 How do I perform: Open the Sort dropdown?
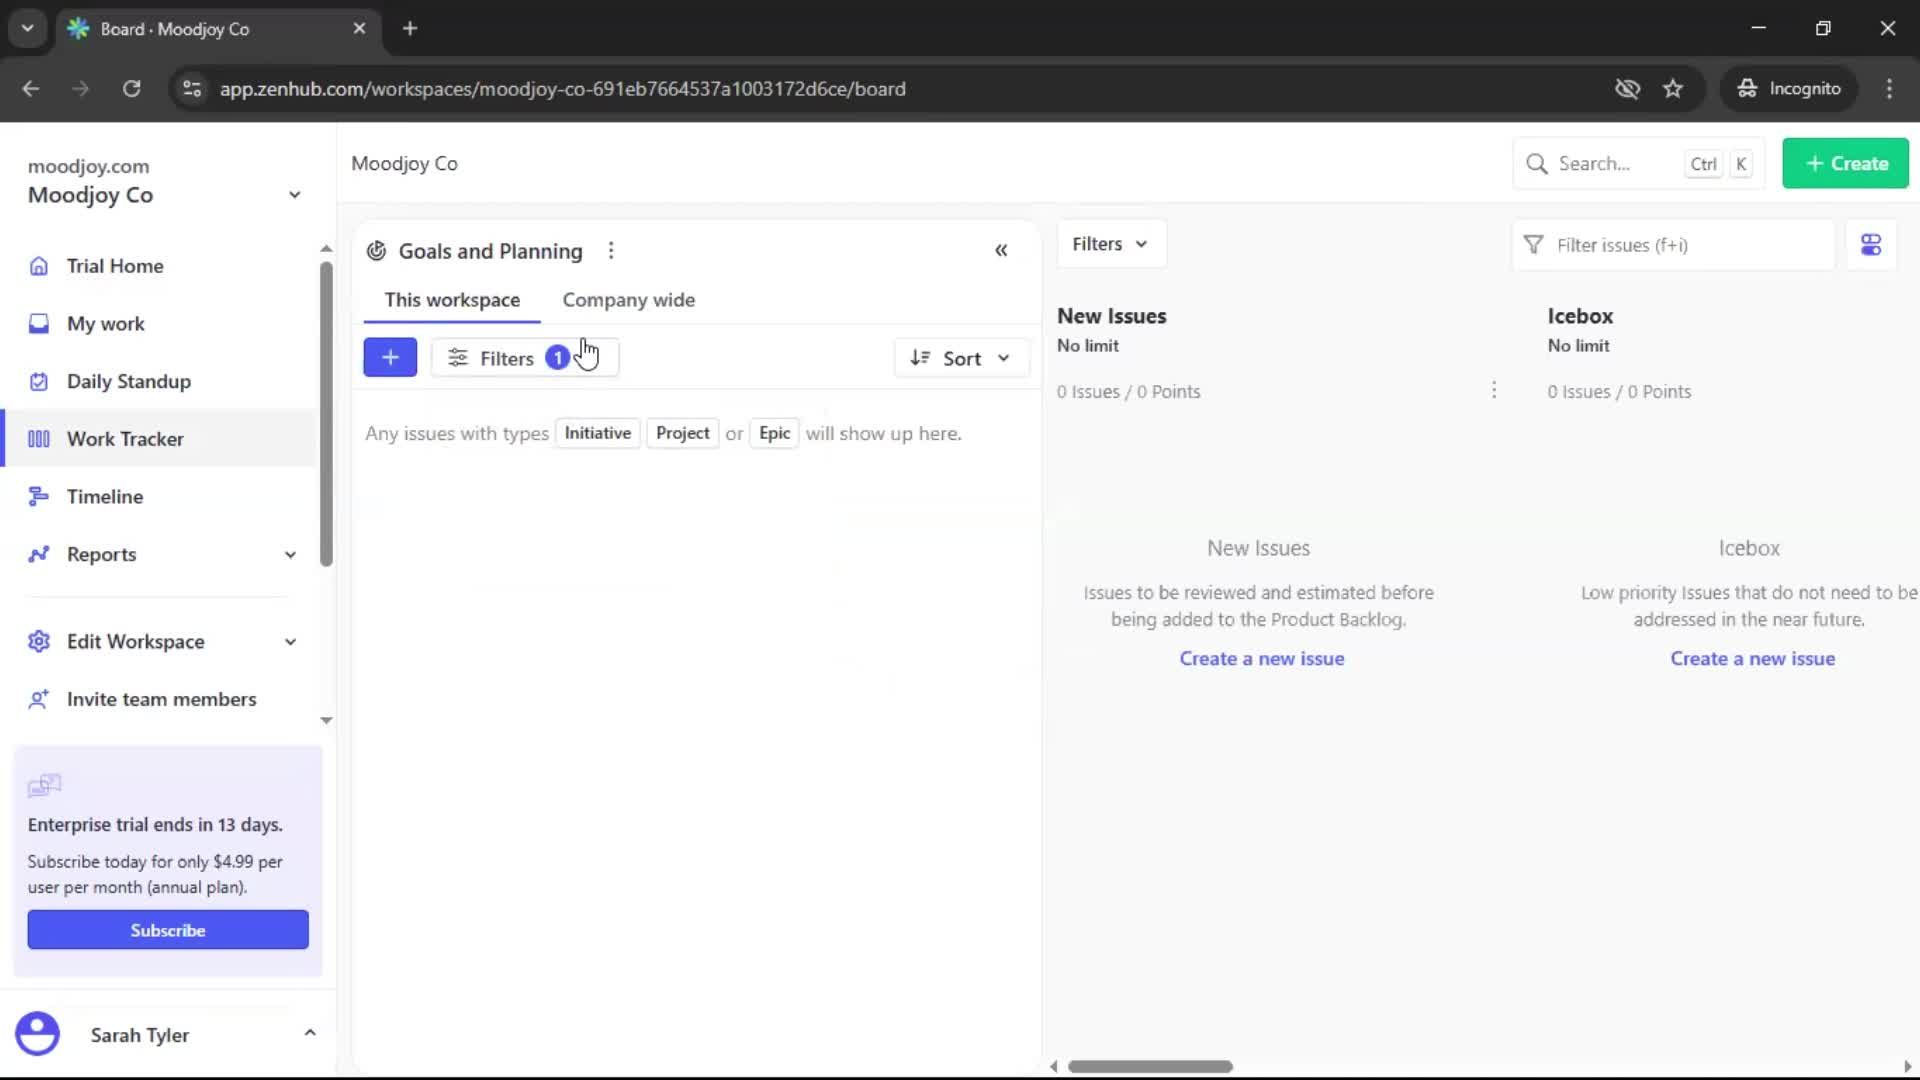pos(961,357)
